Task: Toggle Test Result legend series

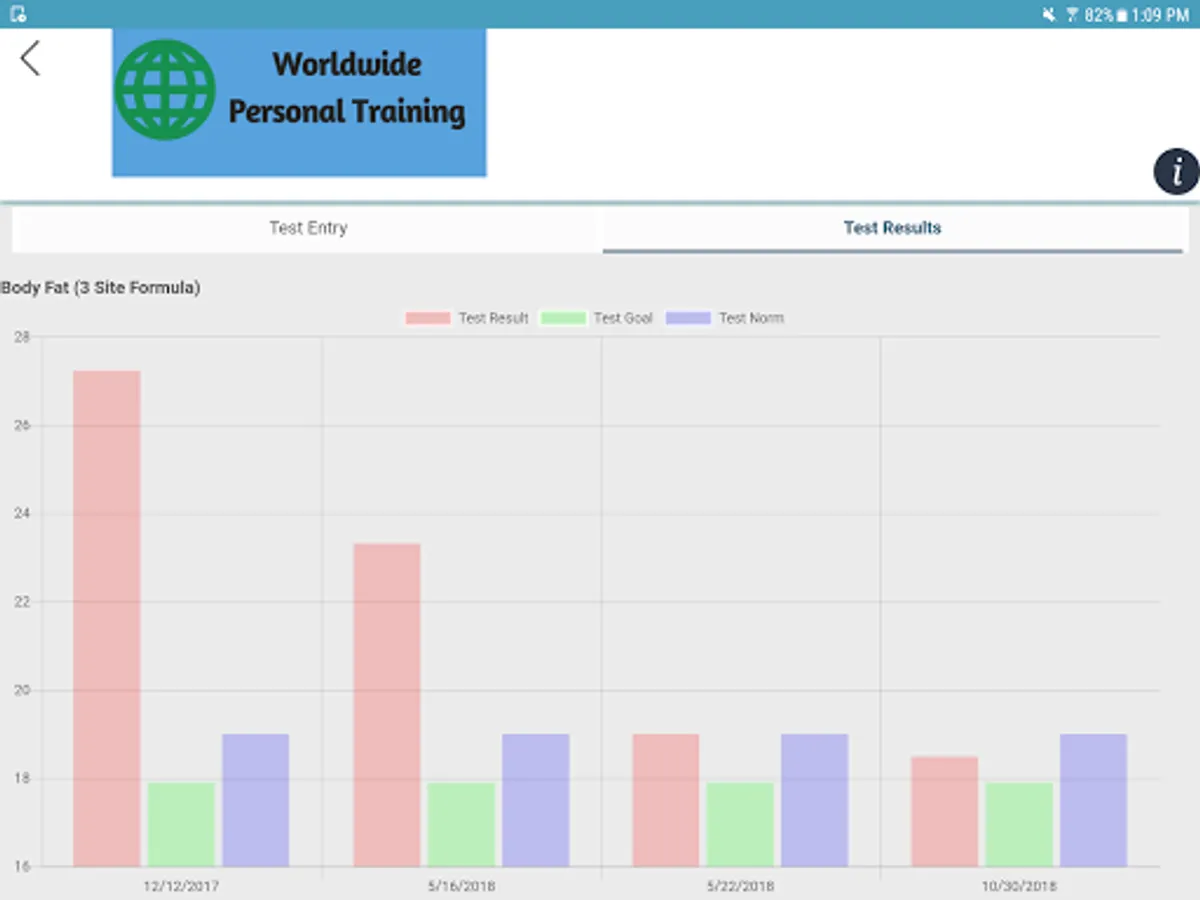Action: (467, 318)
